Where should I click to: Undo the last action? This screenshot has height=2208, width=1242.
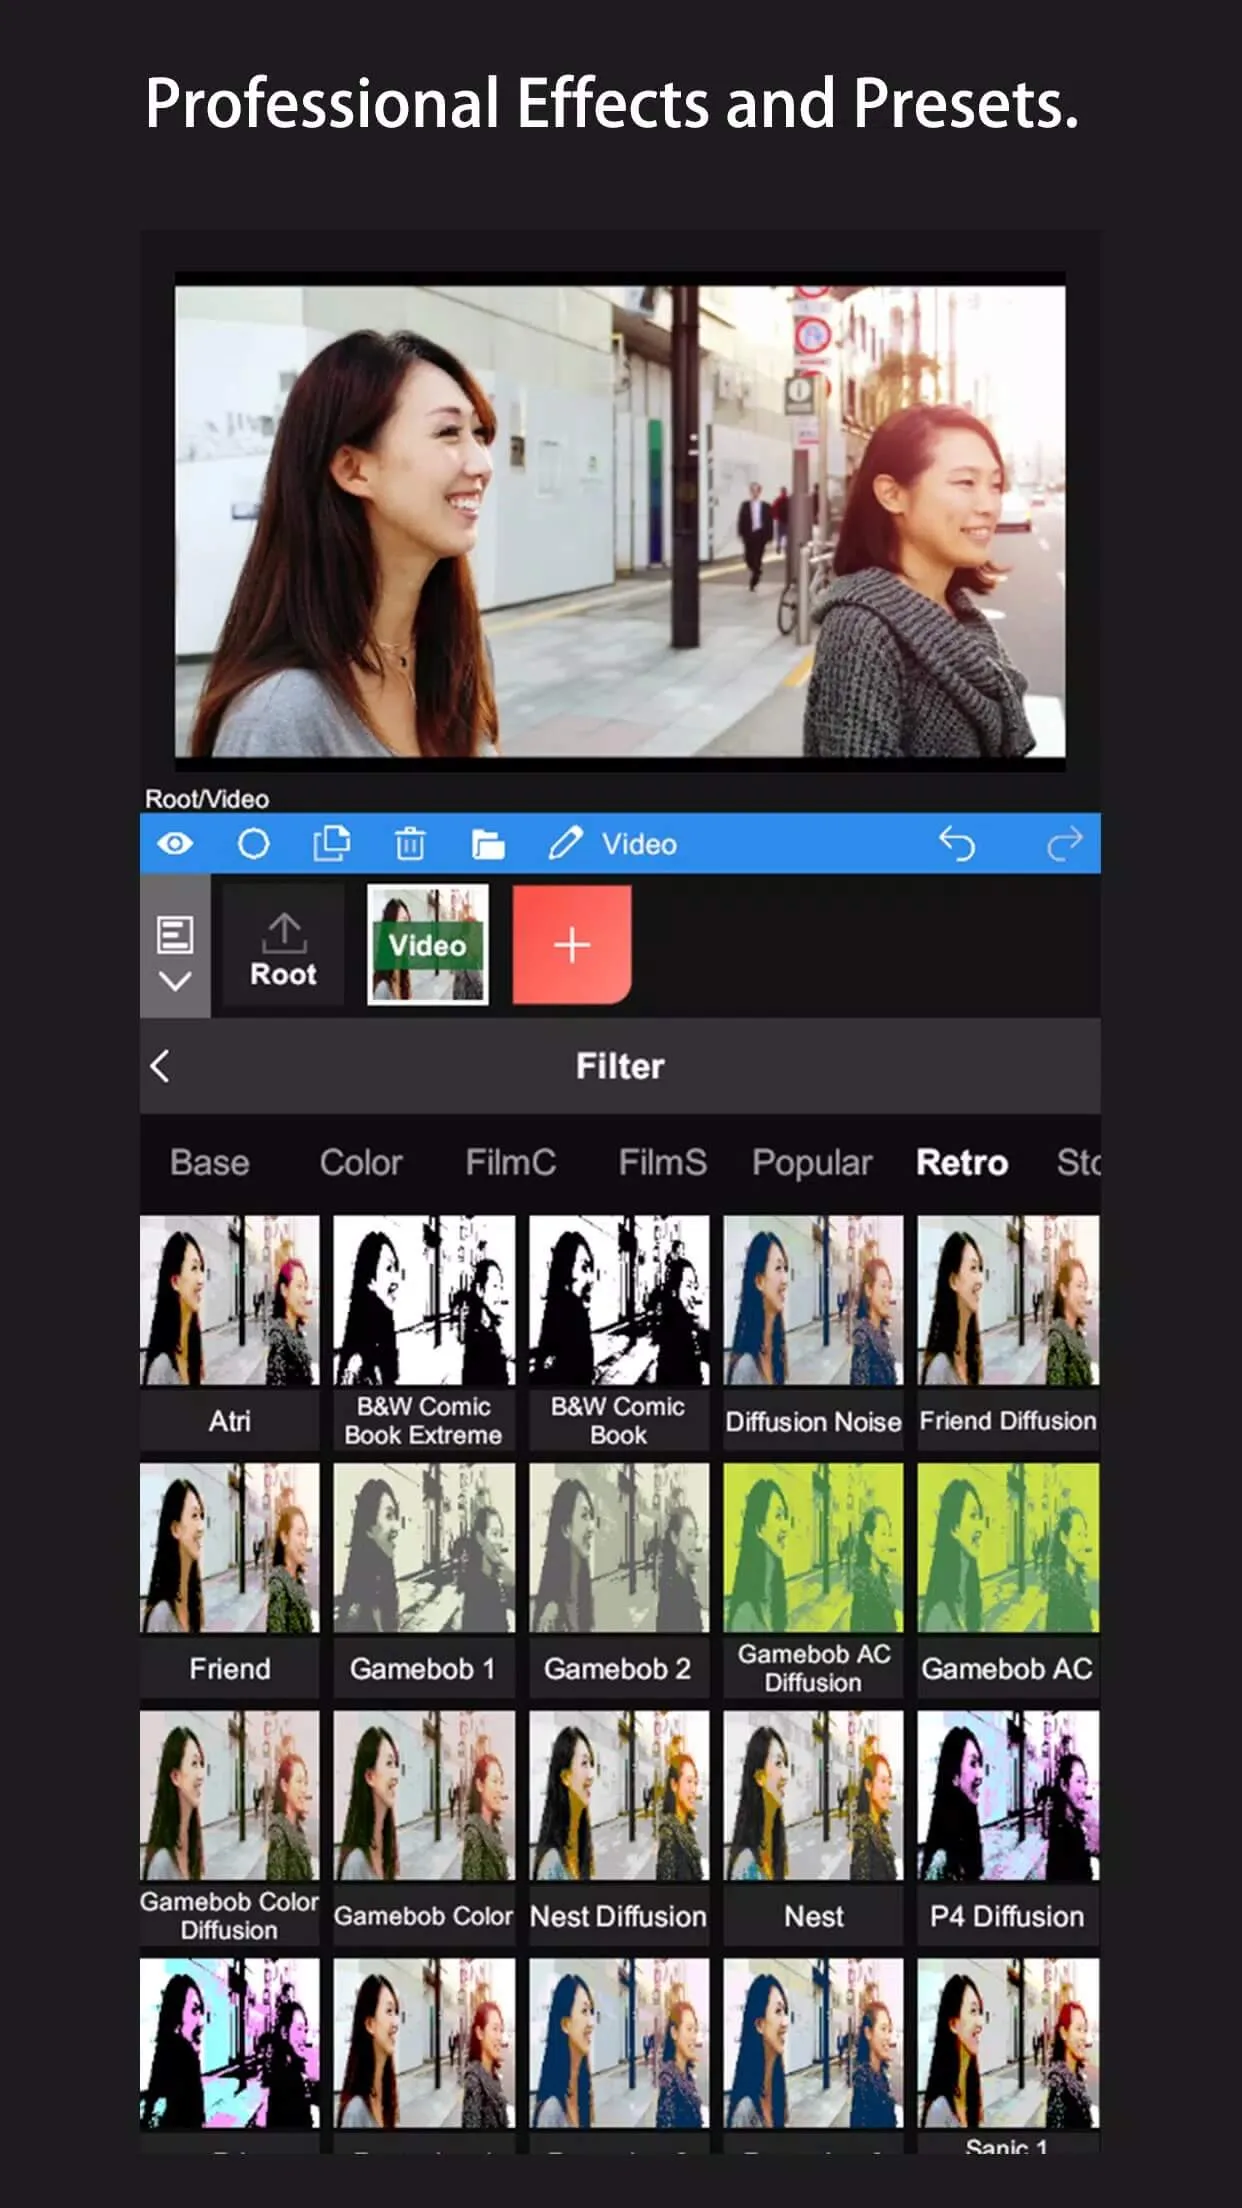point(957,844)
